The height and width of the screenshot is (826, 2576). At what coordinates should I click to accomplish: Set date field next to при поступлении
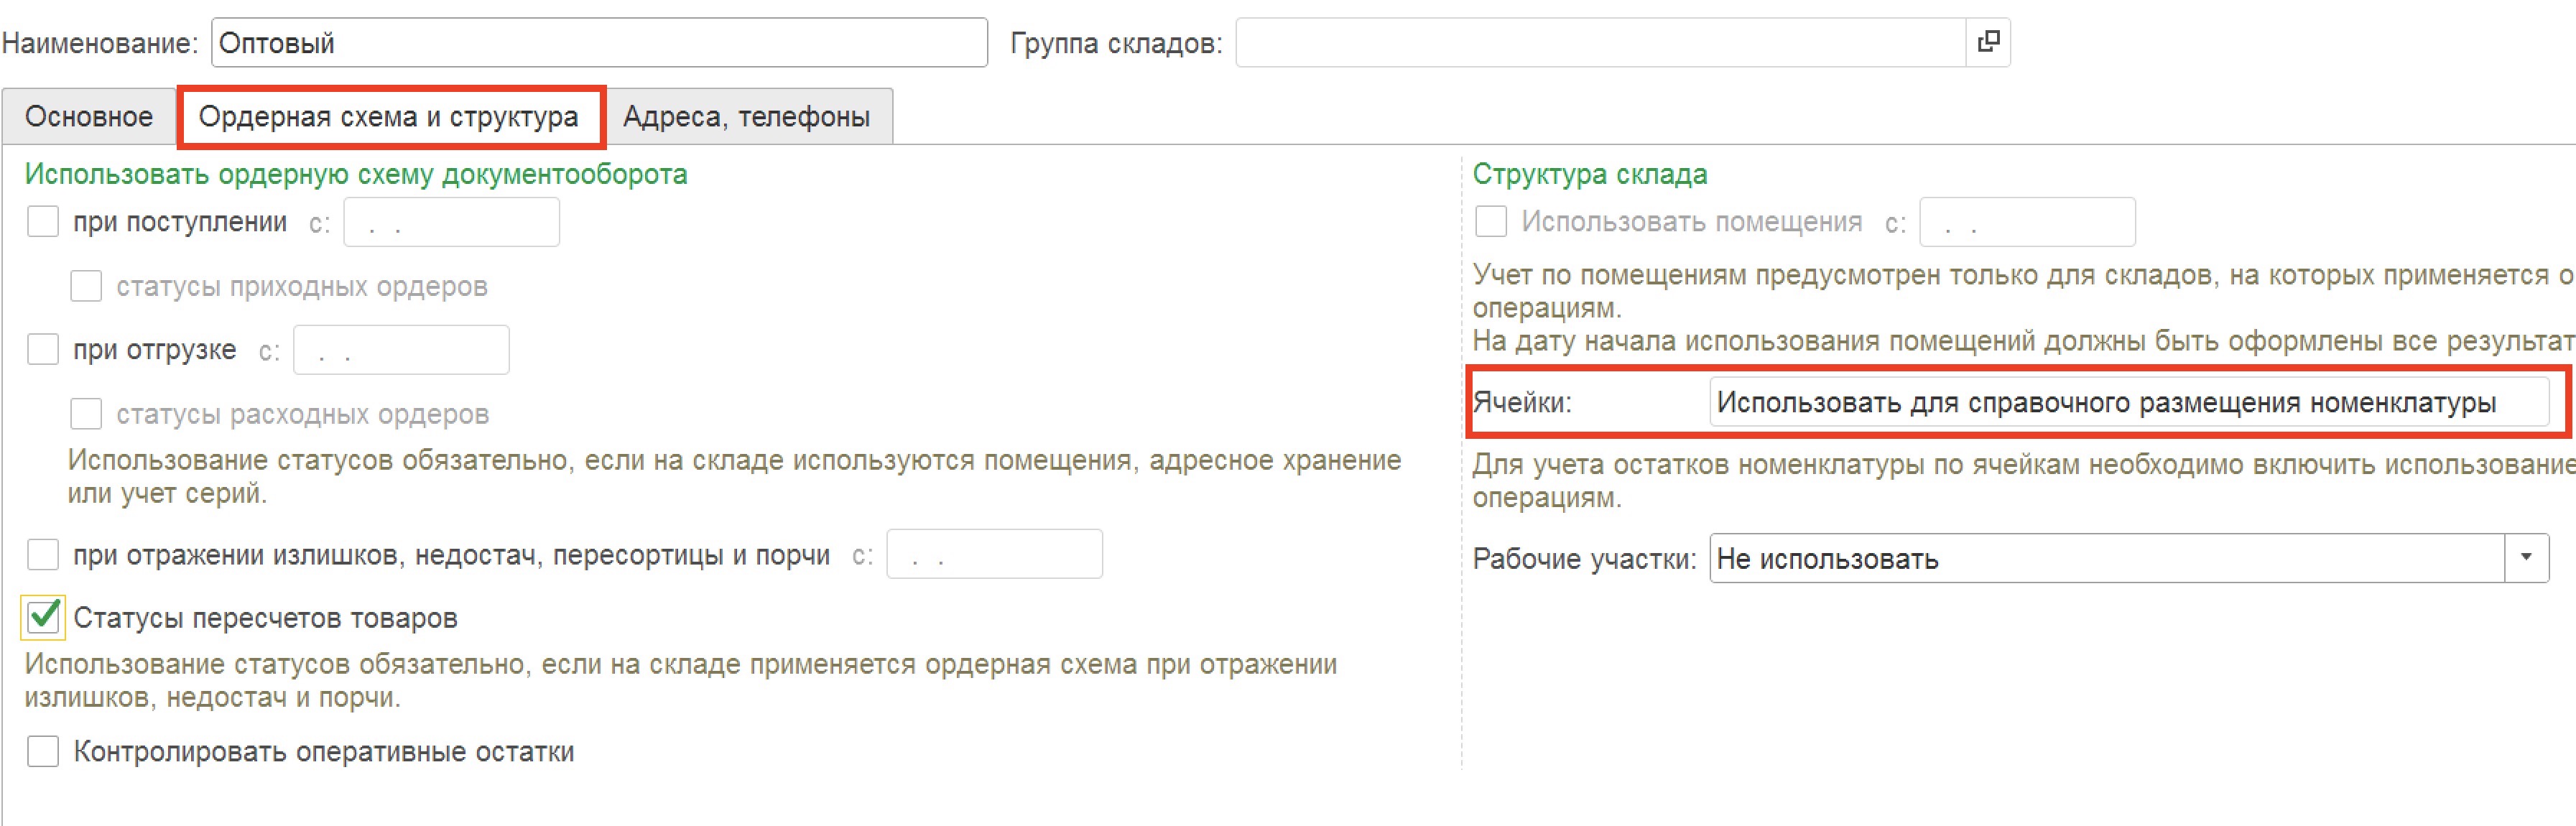coord(452,222)
